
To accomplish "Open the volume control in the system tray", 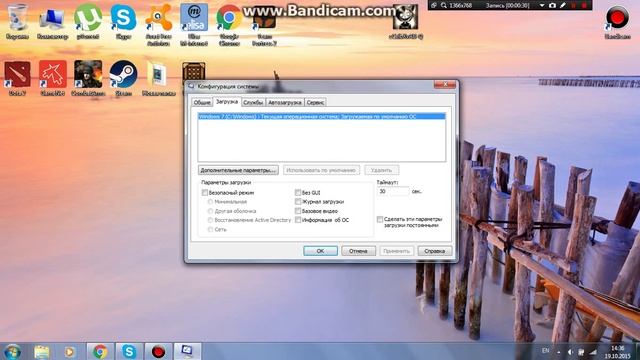I will [570, 351].
